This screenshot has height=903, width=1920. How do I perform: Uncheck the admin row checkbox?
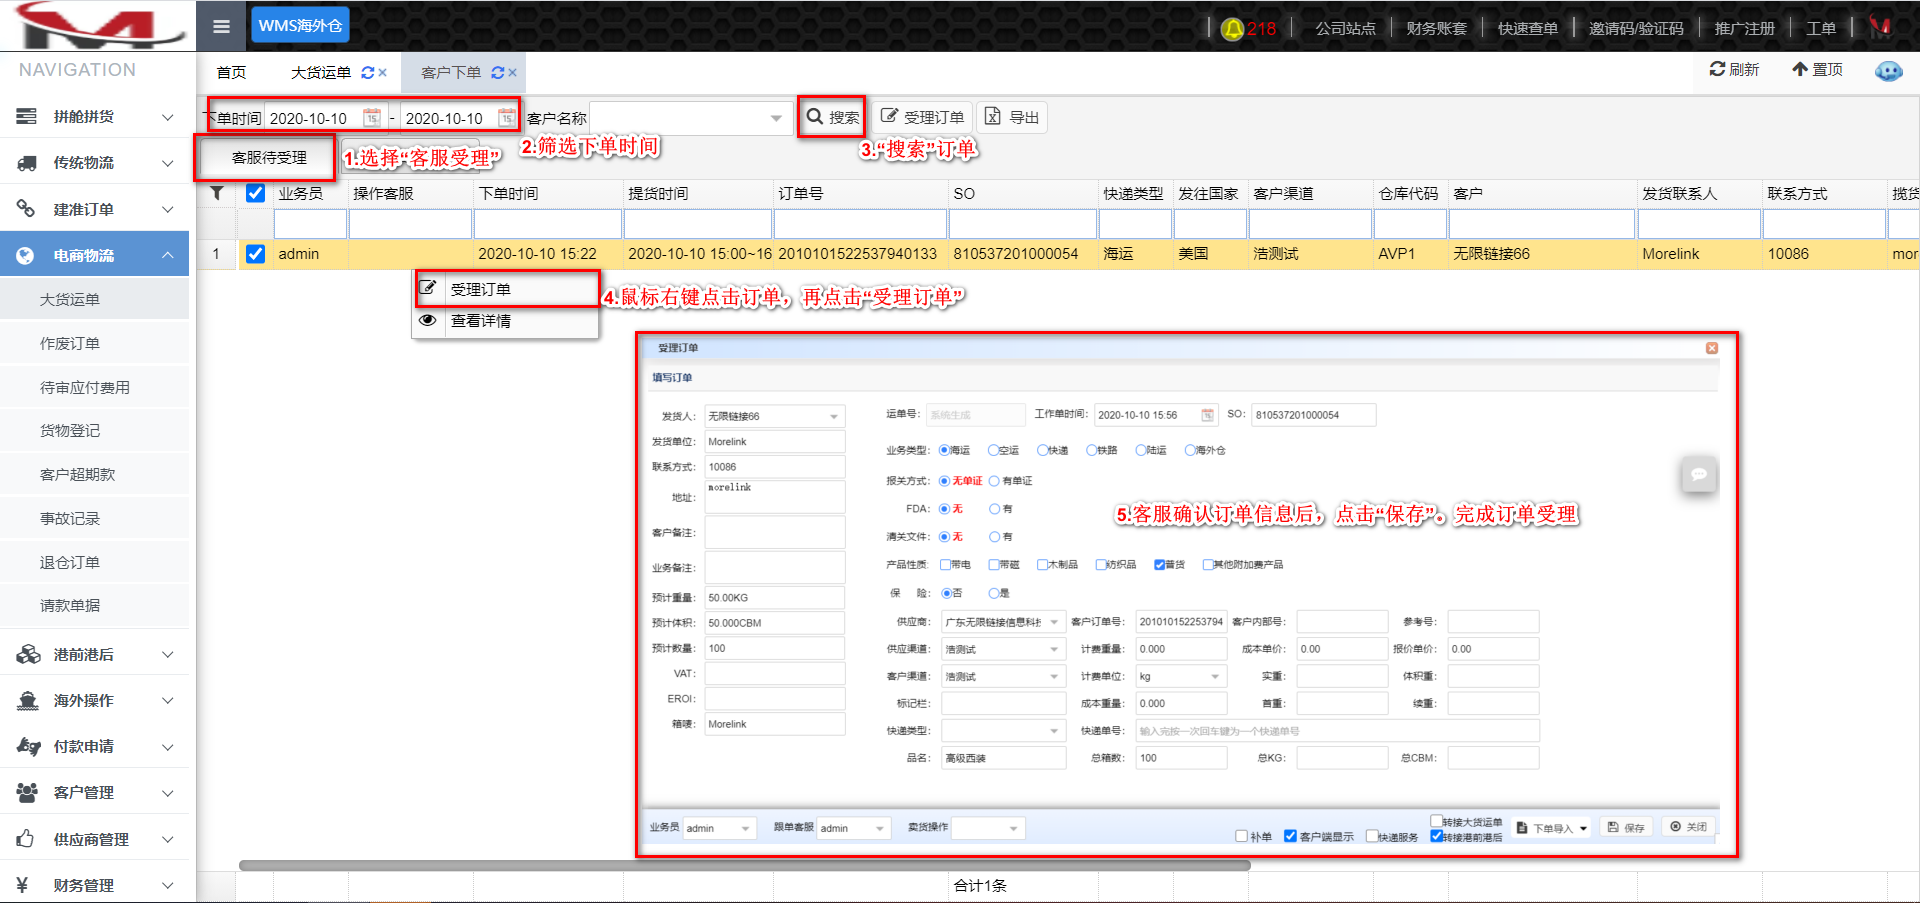click(255, 254)
